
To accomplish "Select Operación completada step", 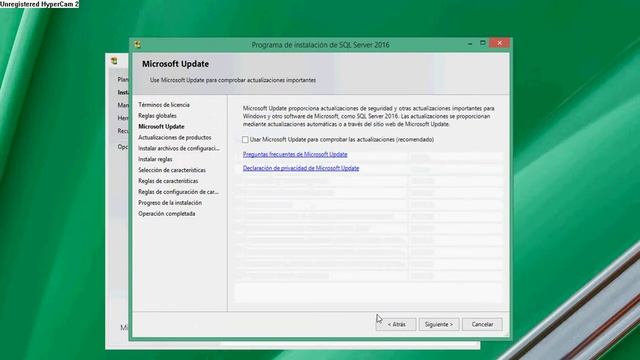I will [x=167, y=214].
